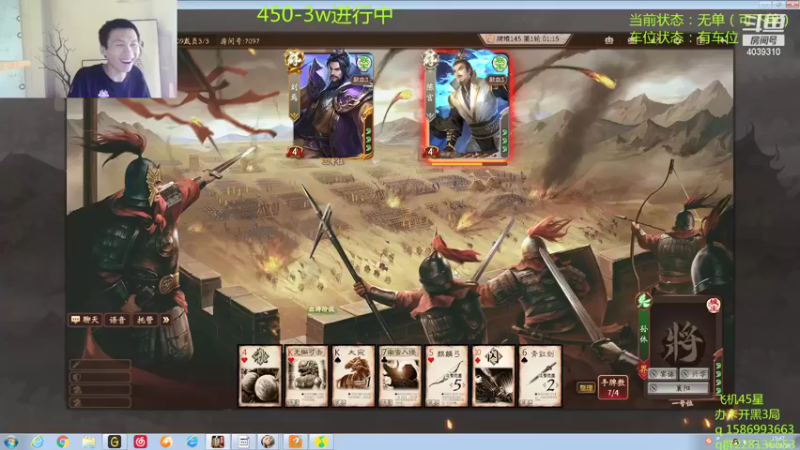This screenshot has height=450, width=800.
Task: Switch to the Sanguosha game taskbar icon
Action: click(218, 442)
